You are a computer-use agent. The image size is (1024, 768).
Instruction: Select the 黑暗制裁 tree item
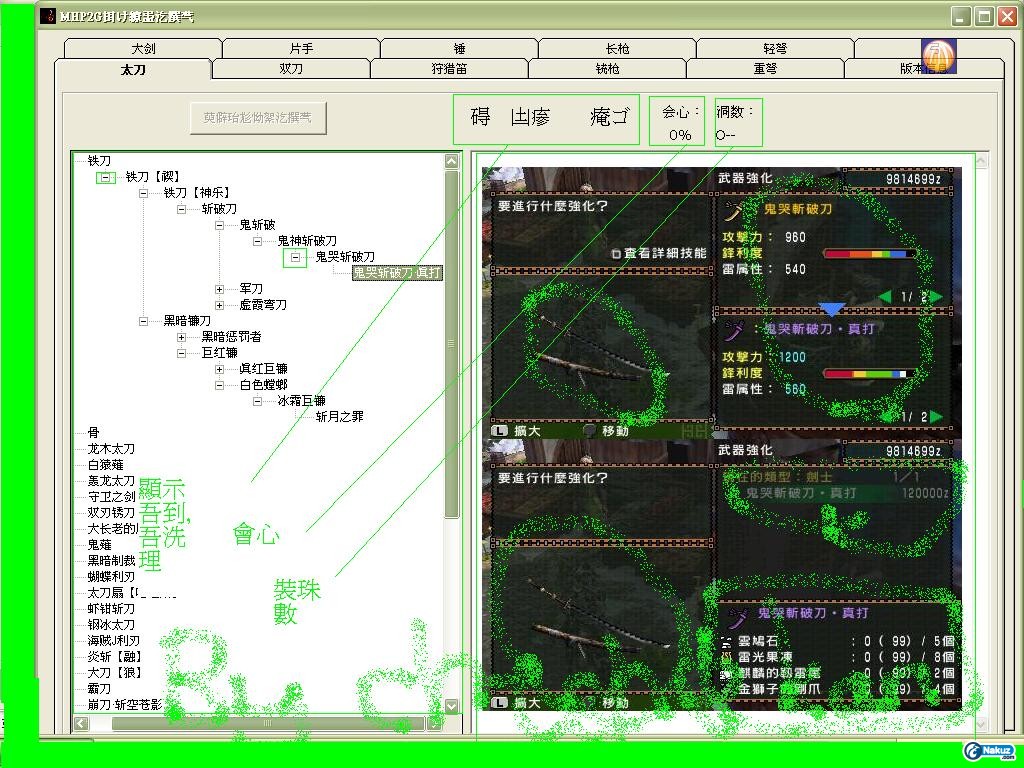pyautogui.click(x=111, y=561)
